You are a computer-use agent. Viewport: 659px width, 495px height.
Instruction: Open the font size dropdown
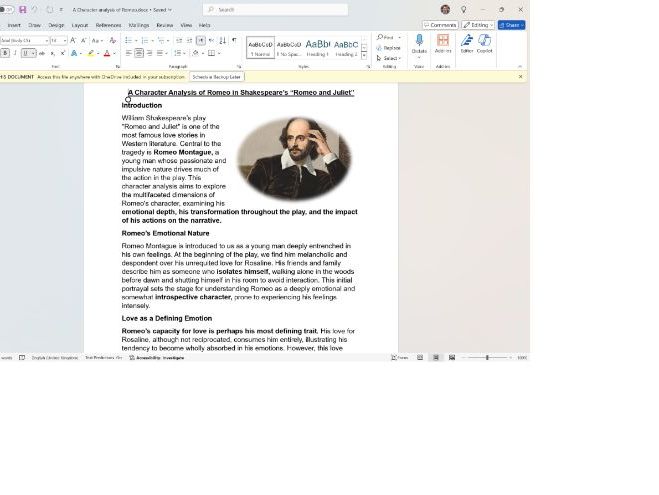65,40
